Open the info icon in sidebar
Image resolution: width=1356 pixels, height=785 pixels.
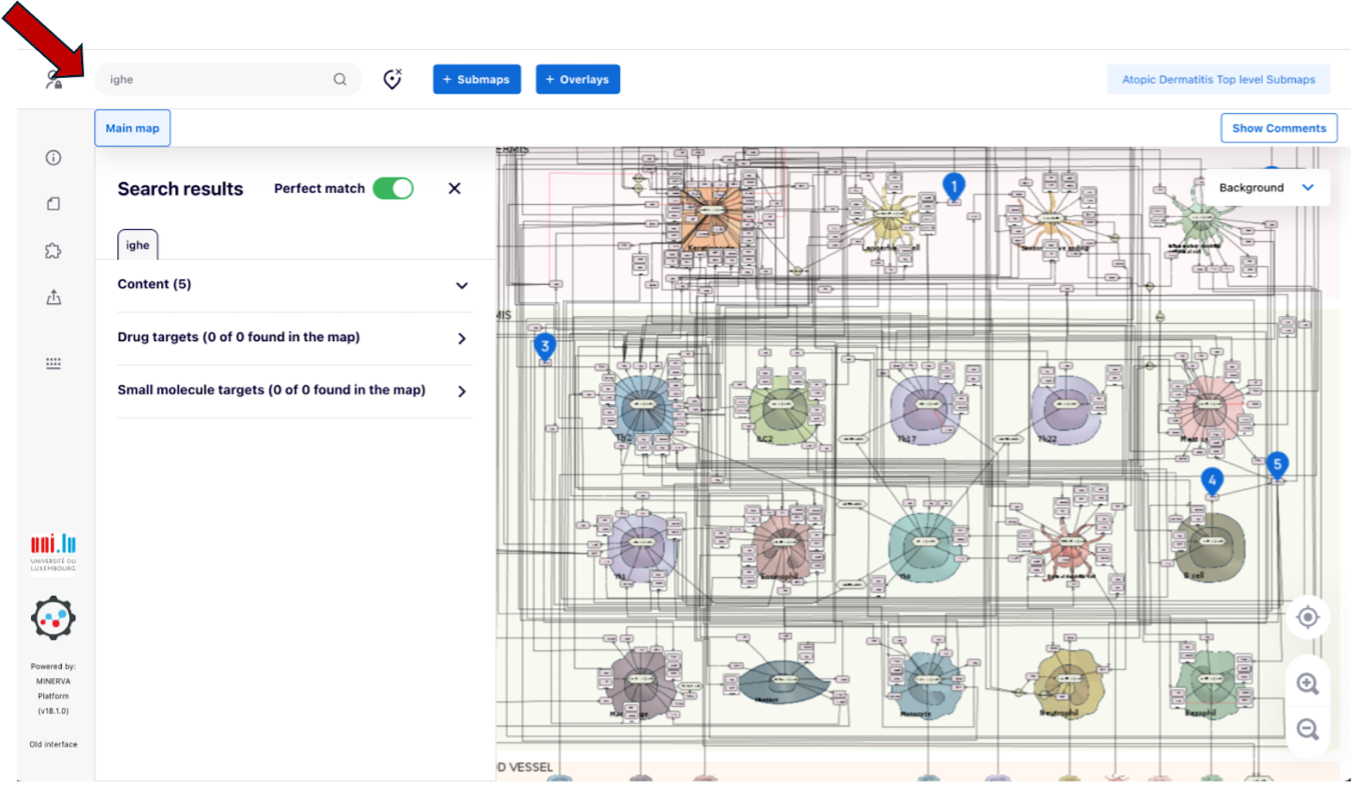[54, 158]
